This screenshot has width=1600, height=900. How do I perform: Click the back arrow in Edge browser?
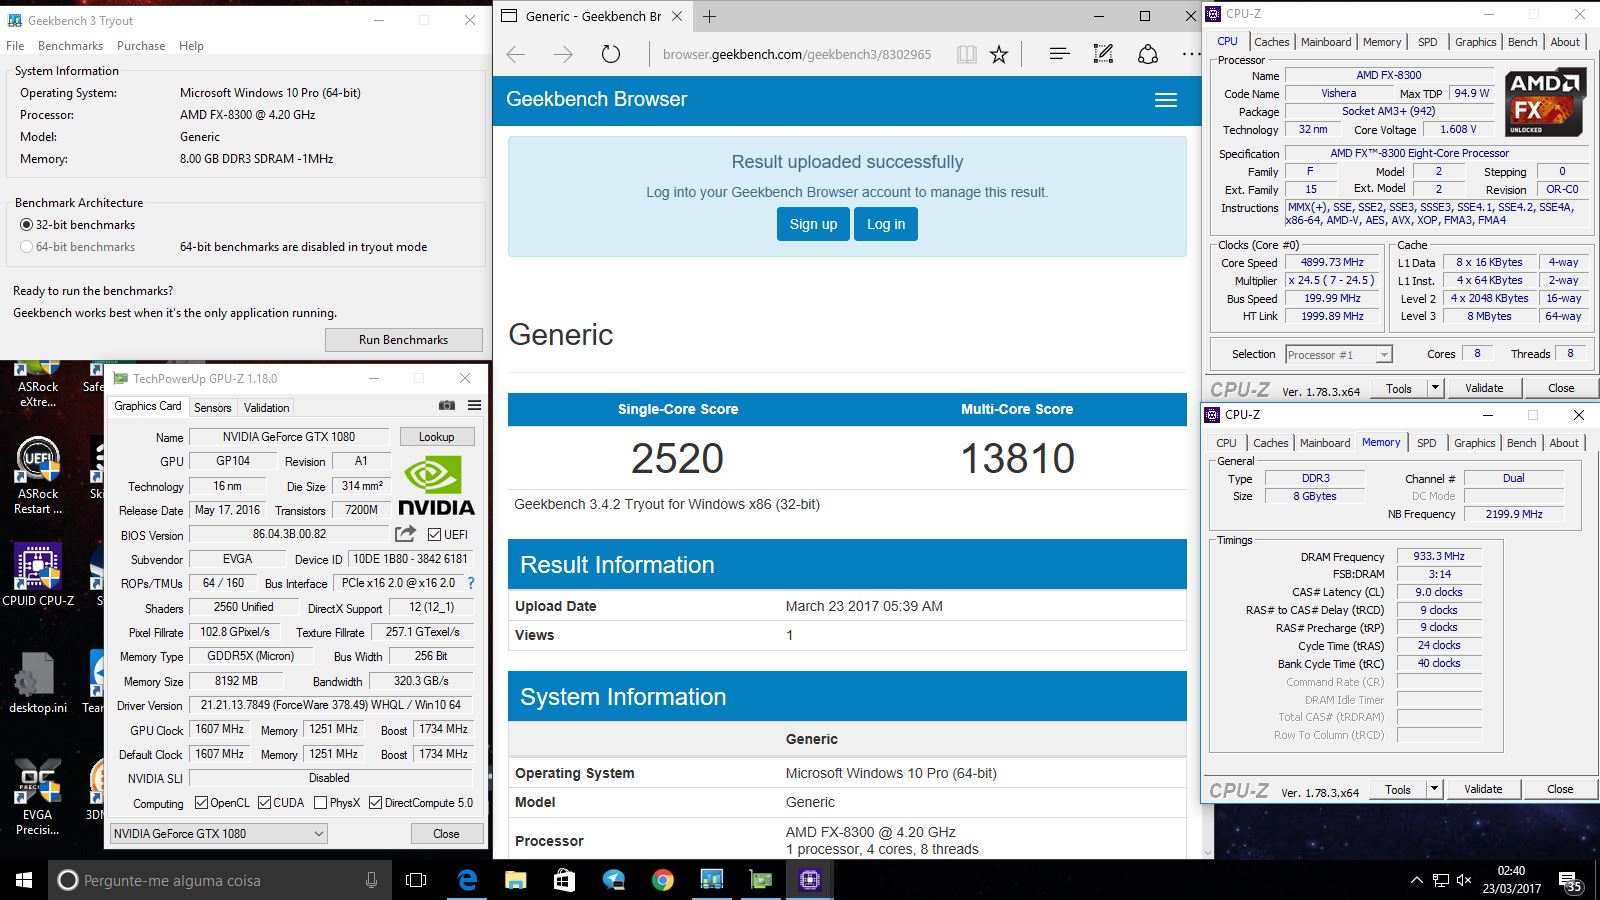click(516, 54)
